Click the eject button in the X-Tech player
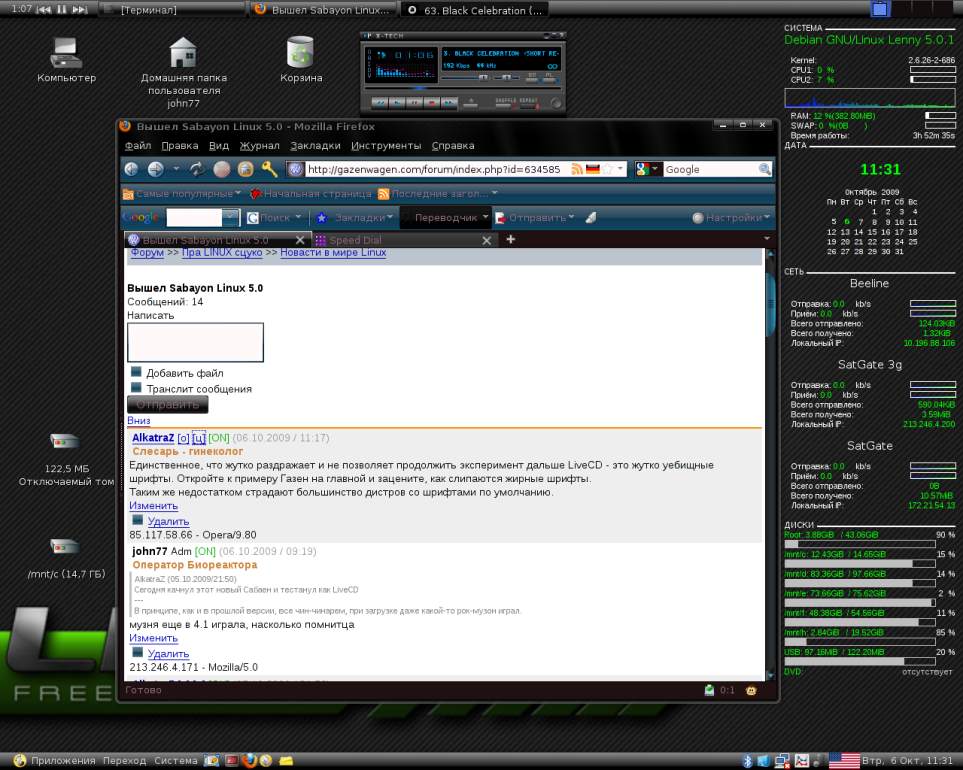 tap(470, 103)
